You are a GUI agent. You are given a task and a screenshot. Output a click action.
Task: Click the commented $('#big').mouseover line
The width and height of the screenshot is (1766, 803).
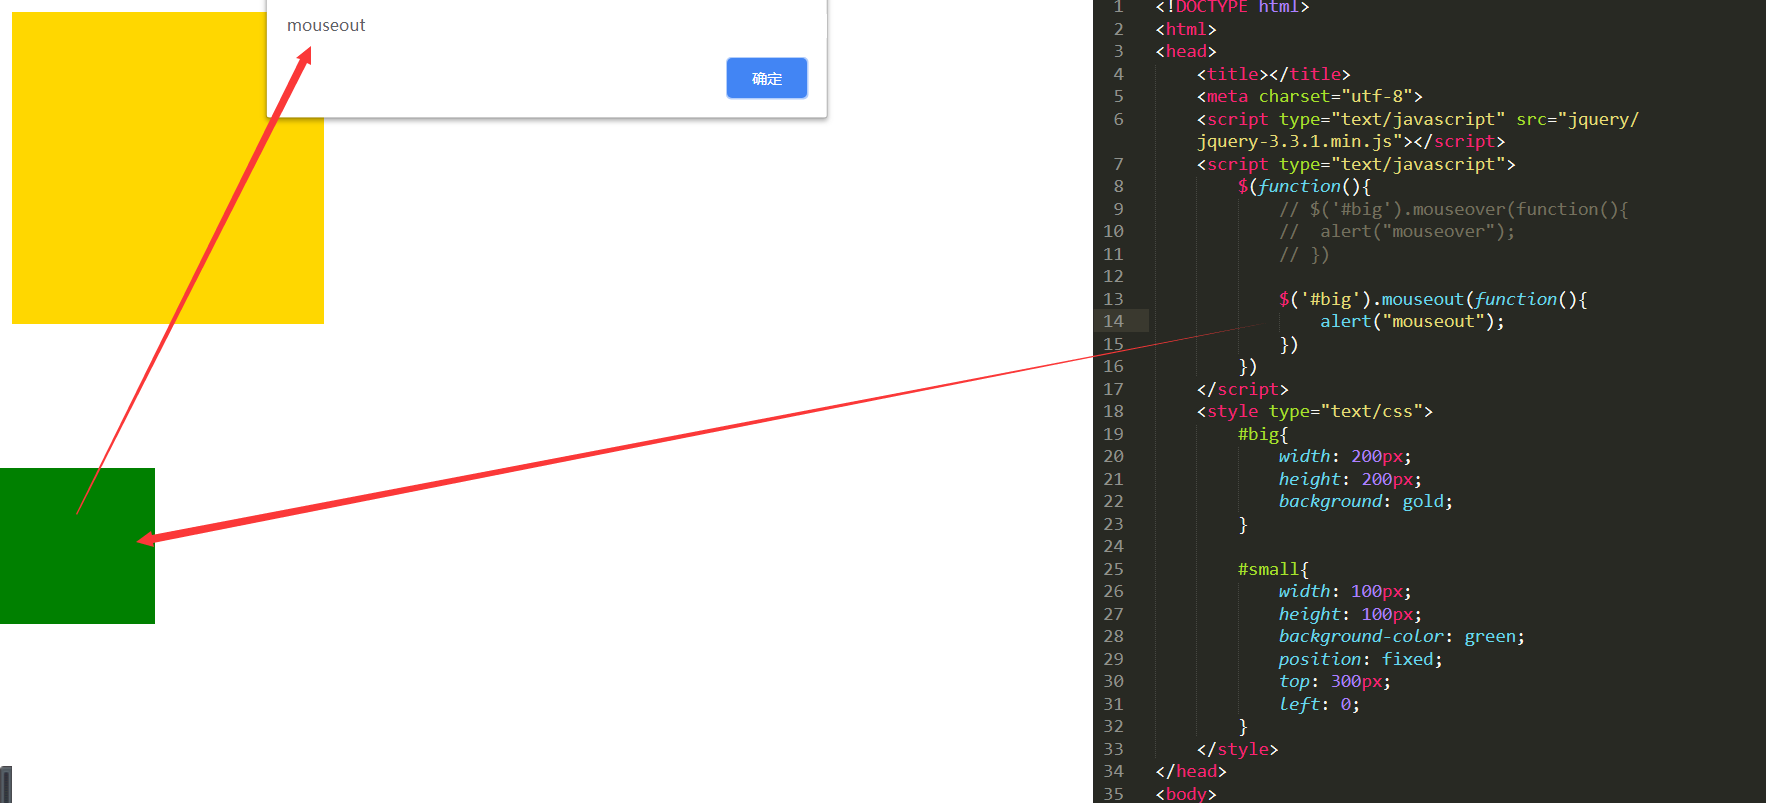tap(1453, 209)
